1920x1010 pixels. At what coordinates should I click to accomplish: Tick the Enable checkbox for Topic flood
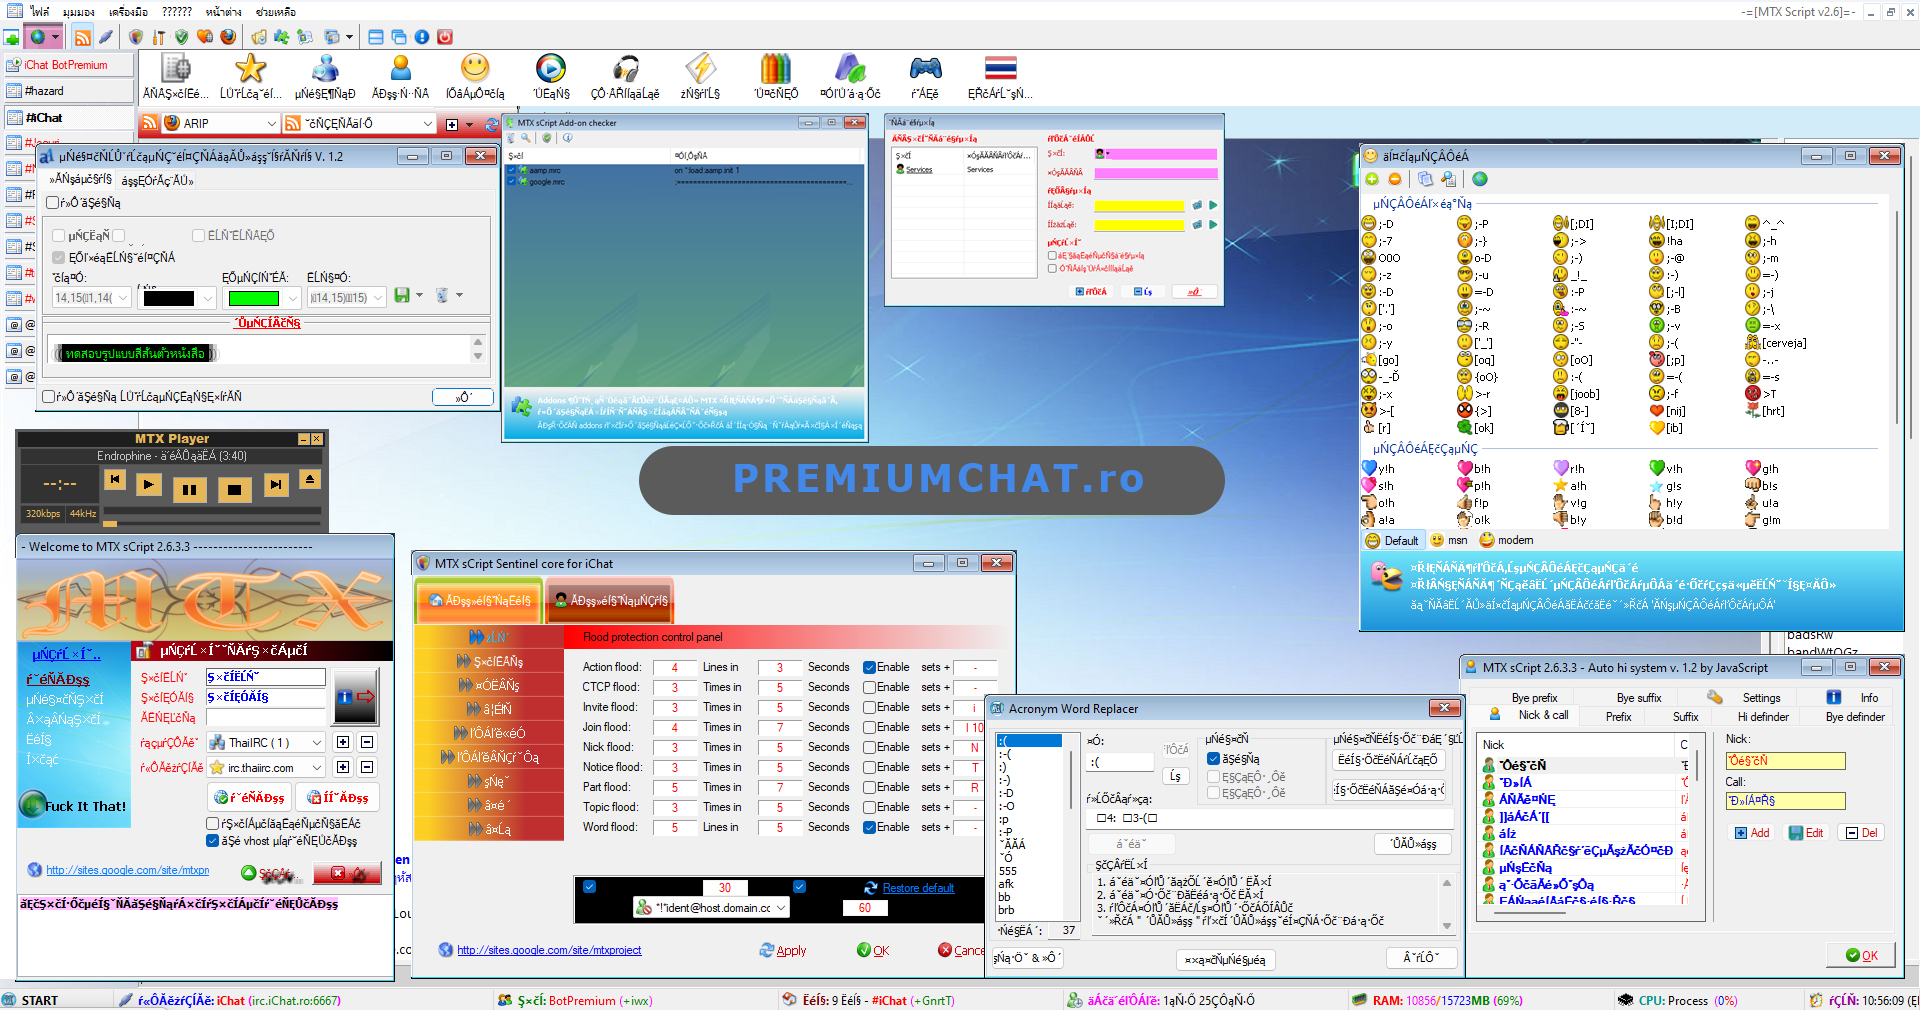click(x=870, y=808)
